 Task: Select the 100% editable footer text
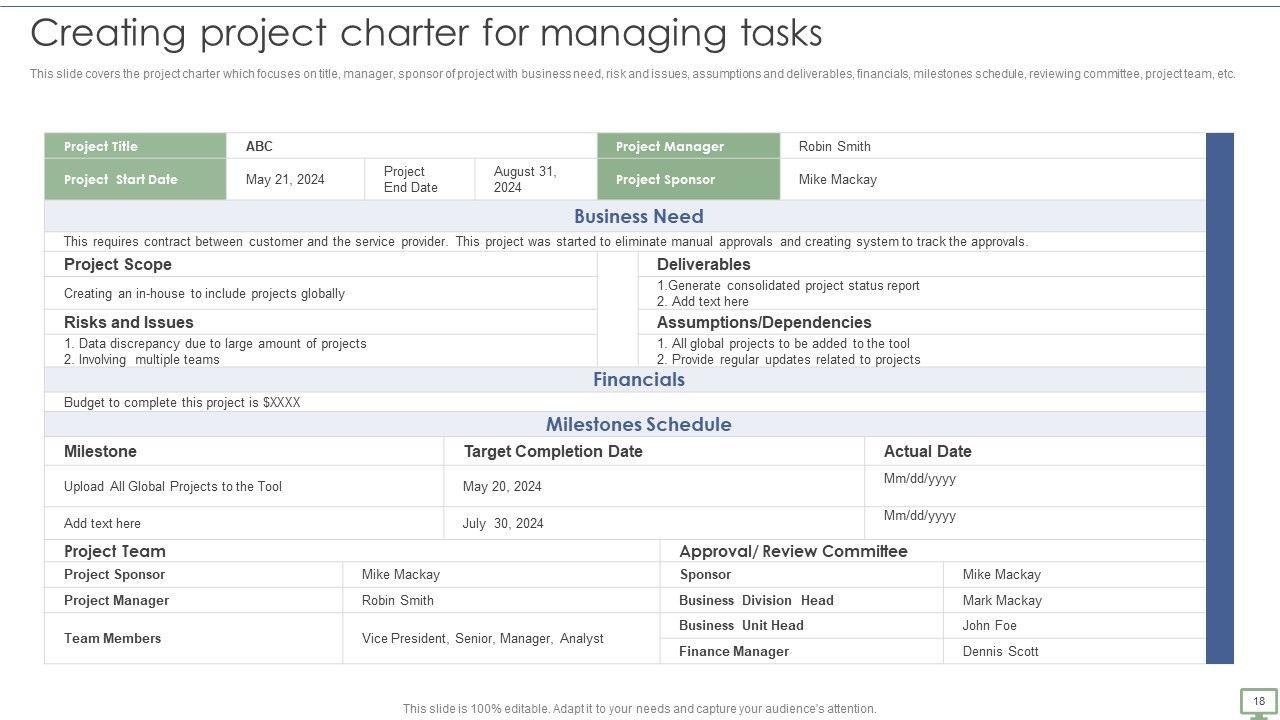[x=639, y=709]
